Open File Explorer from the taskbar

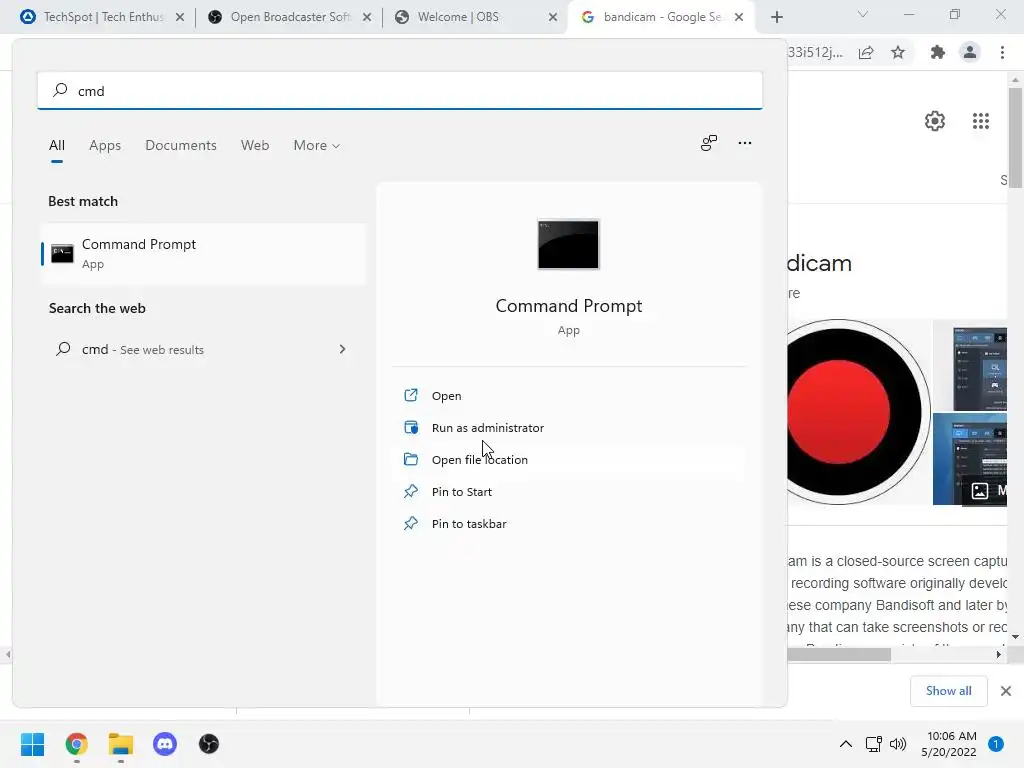(x=121, y=744)
